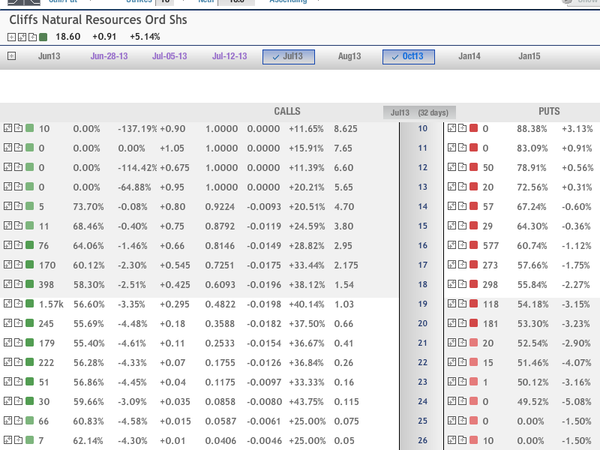Screen dimensions: 600x450
Task: Click the put implied volatility 88.38%
Action: [532, 129]
